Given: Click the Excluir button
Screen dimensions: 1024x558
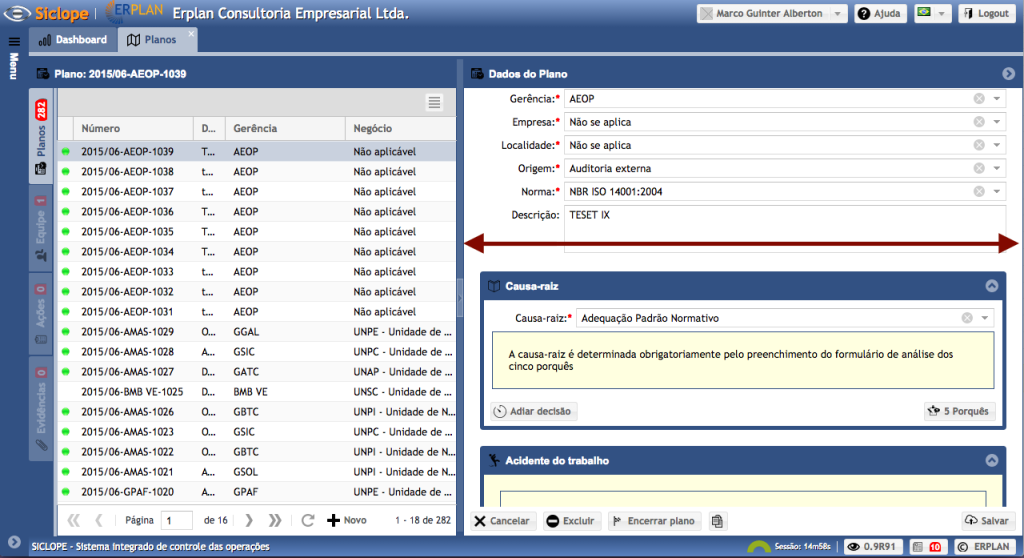Looking at the screenshot, I should click(x=570, y=521).
